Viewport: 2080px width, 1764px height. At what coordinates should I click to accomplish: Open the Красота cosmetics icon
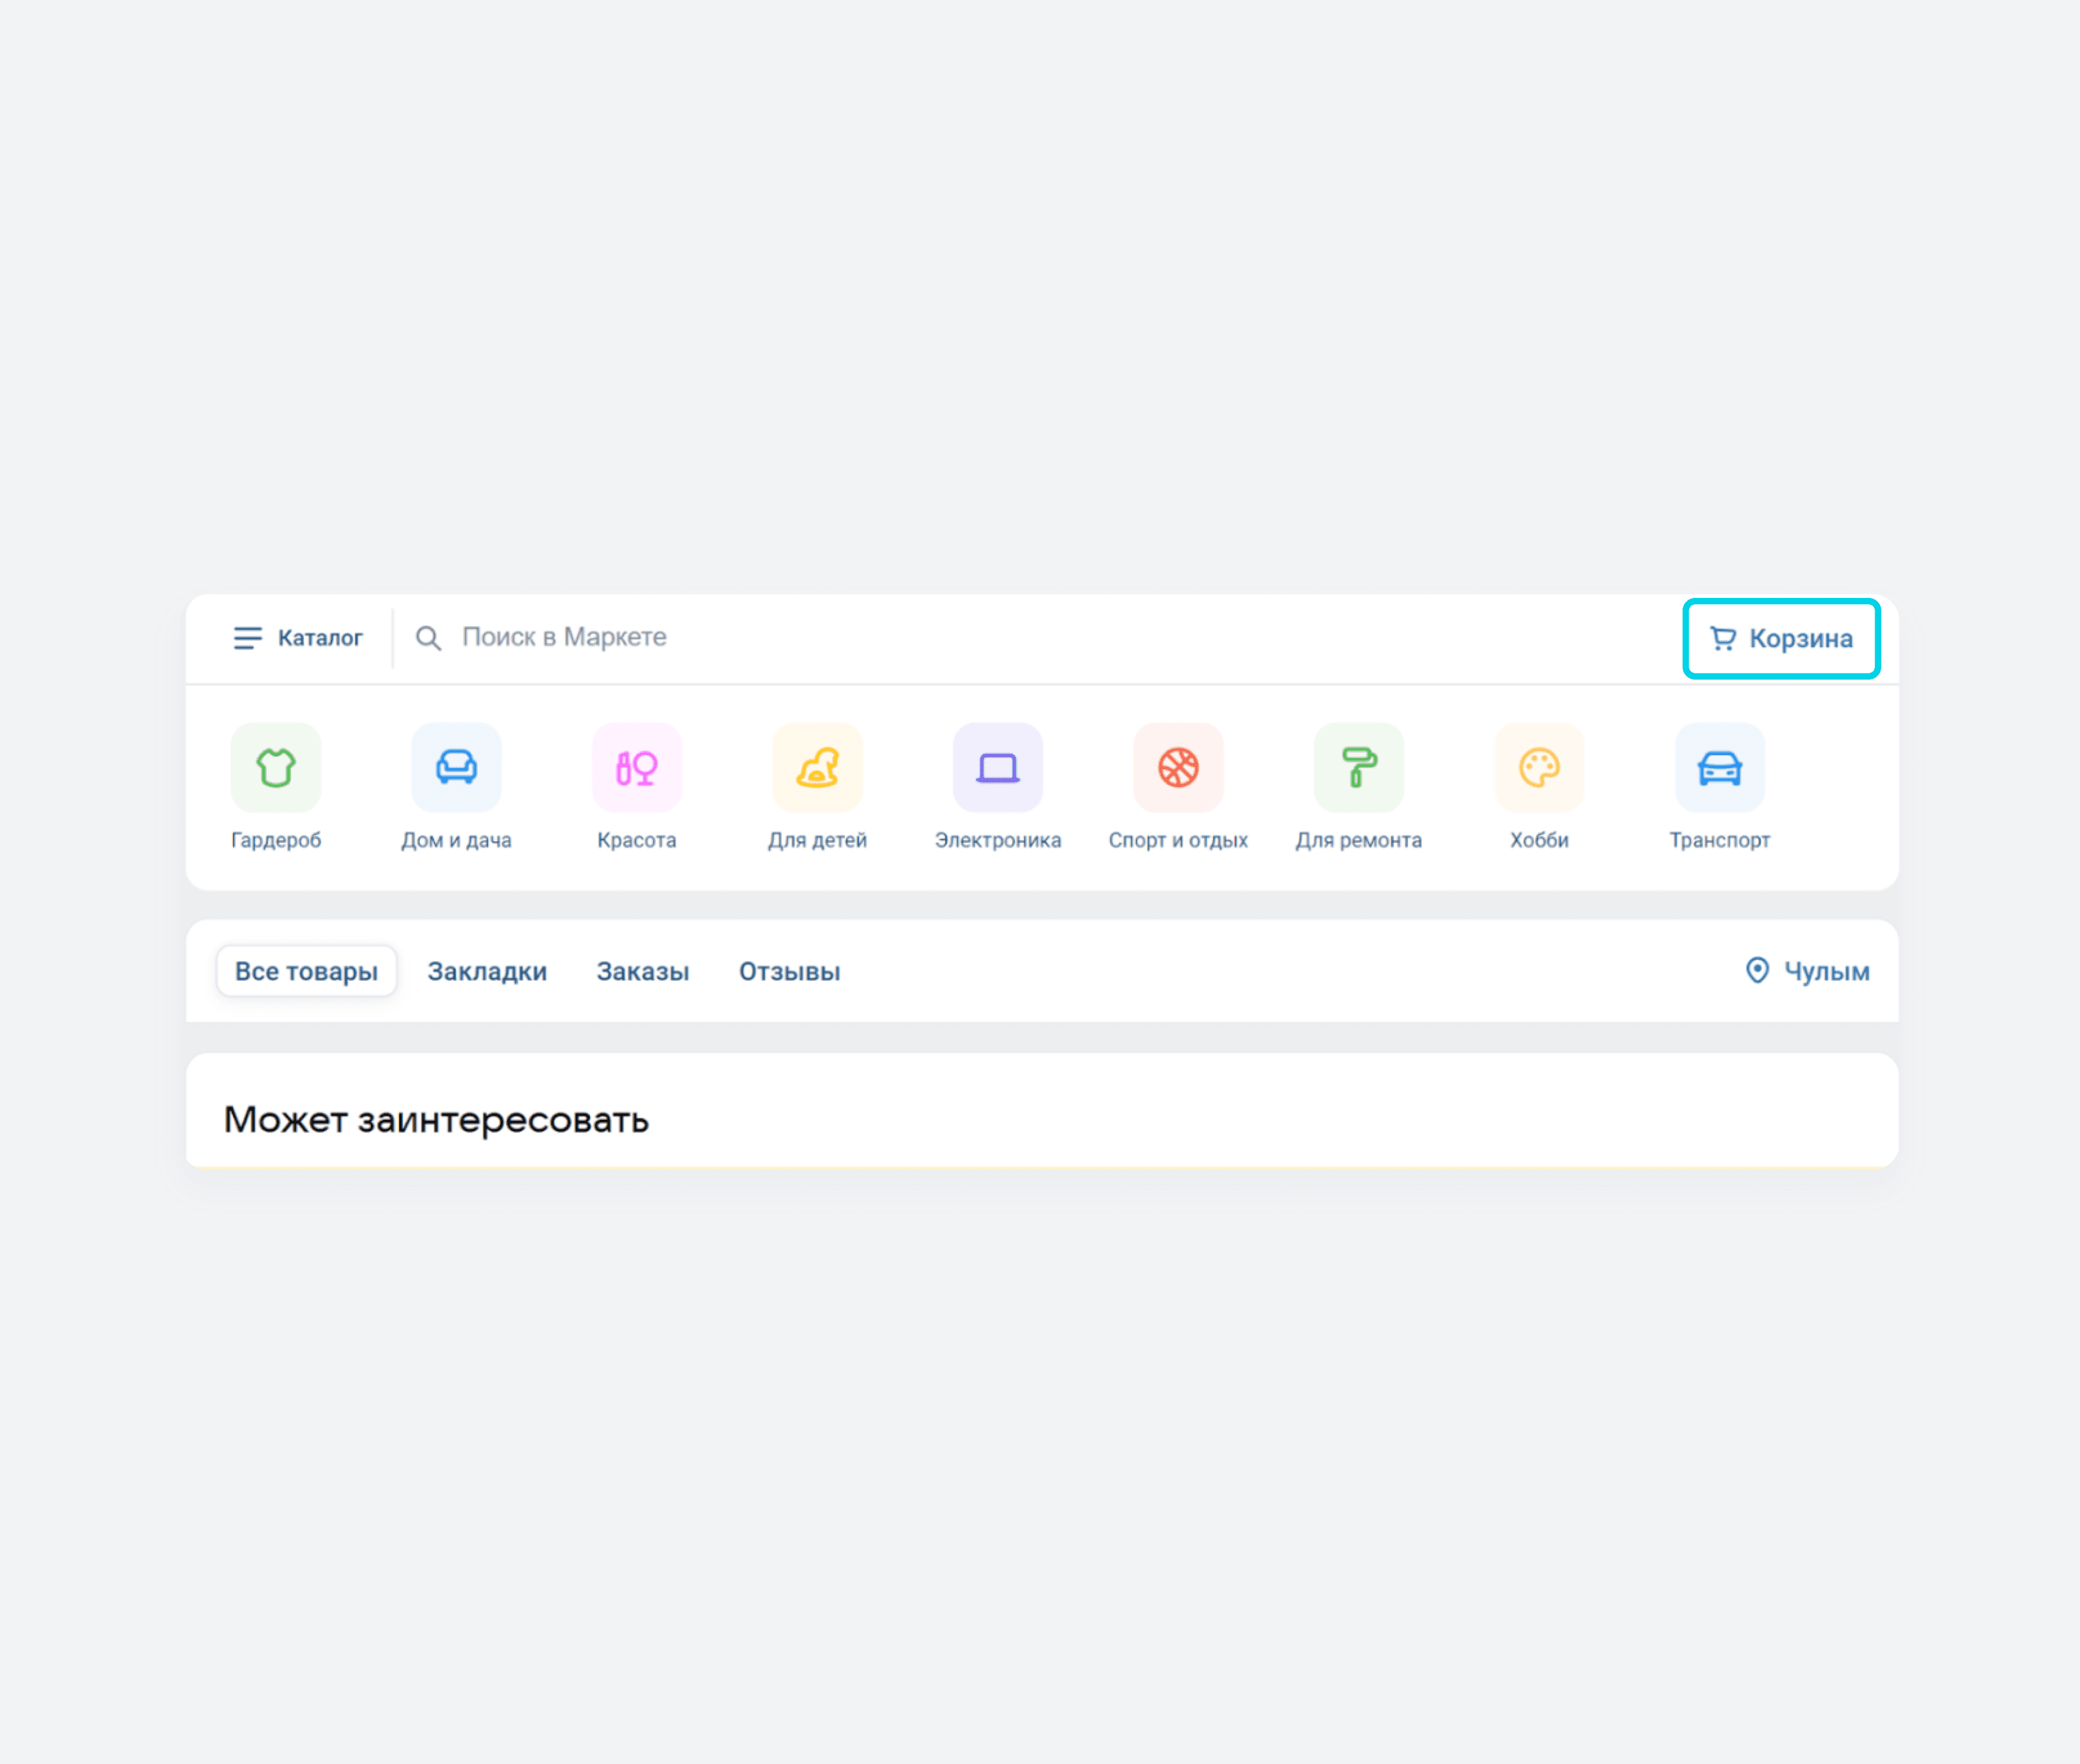[637, 767]
